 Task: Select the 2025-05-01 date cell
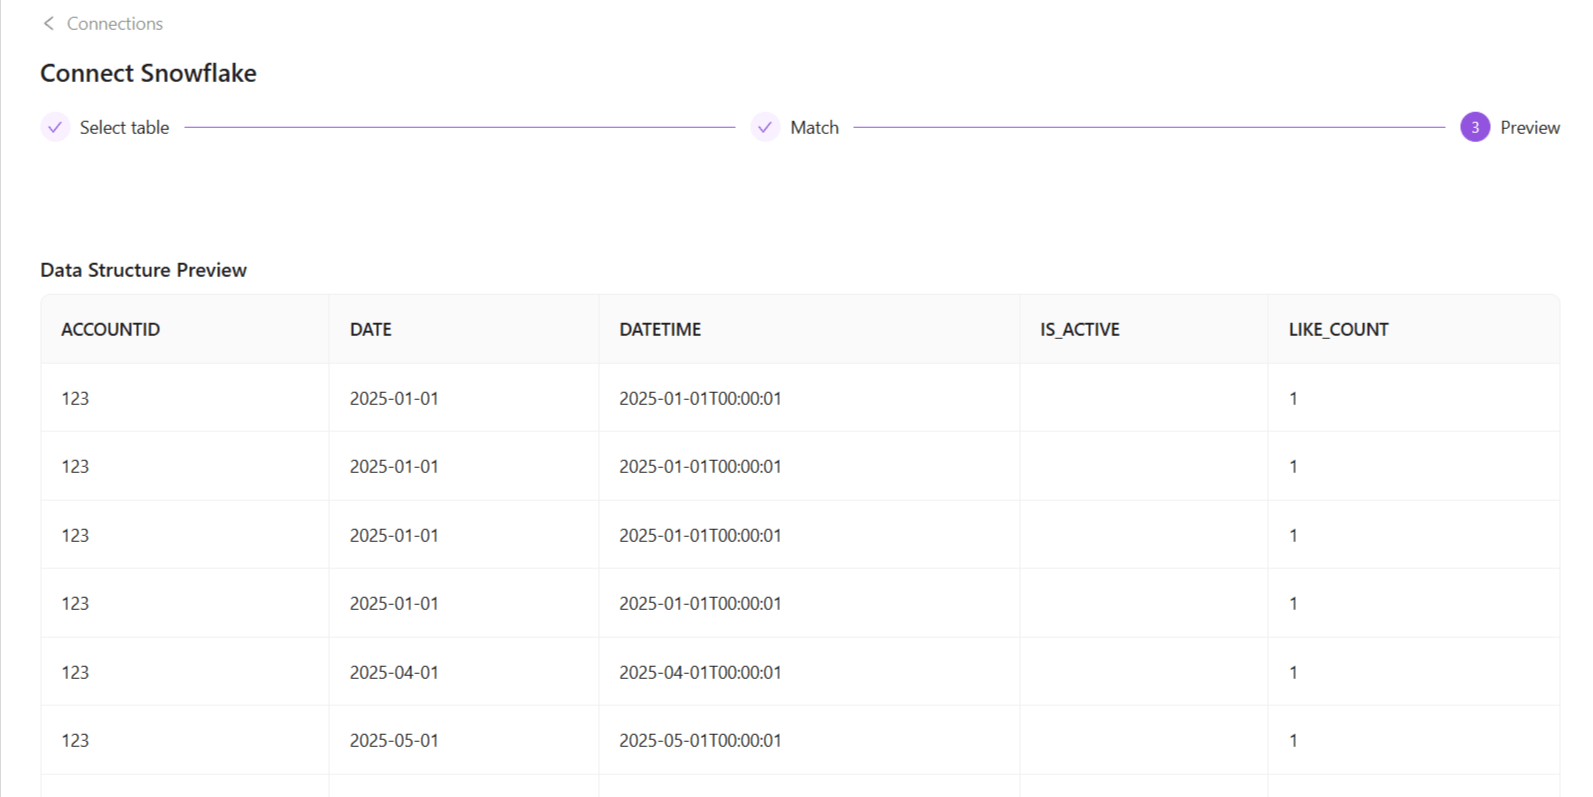tap(394, 740)
